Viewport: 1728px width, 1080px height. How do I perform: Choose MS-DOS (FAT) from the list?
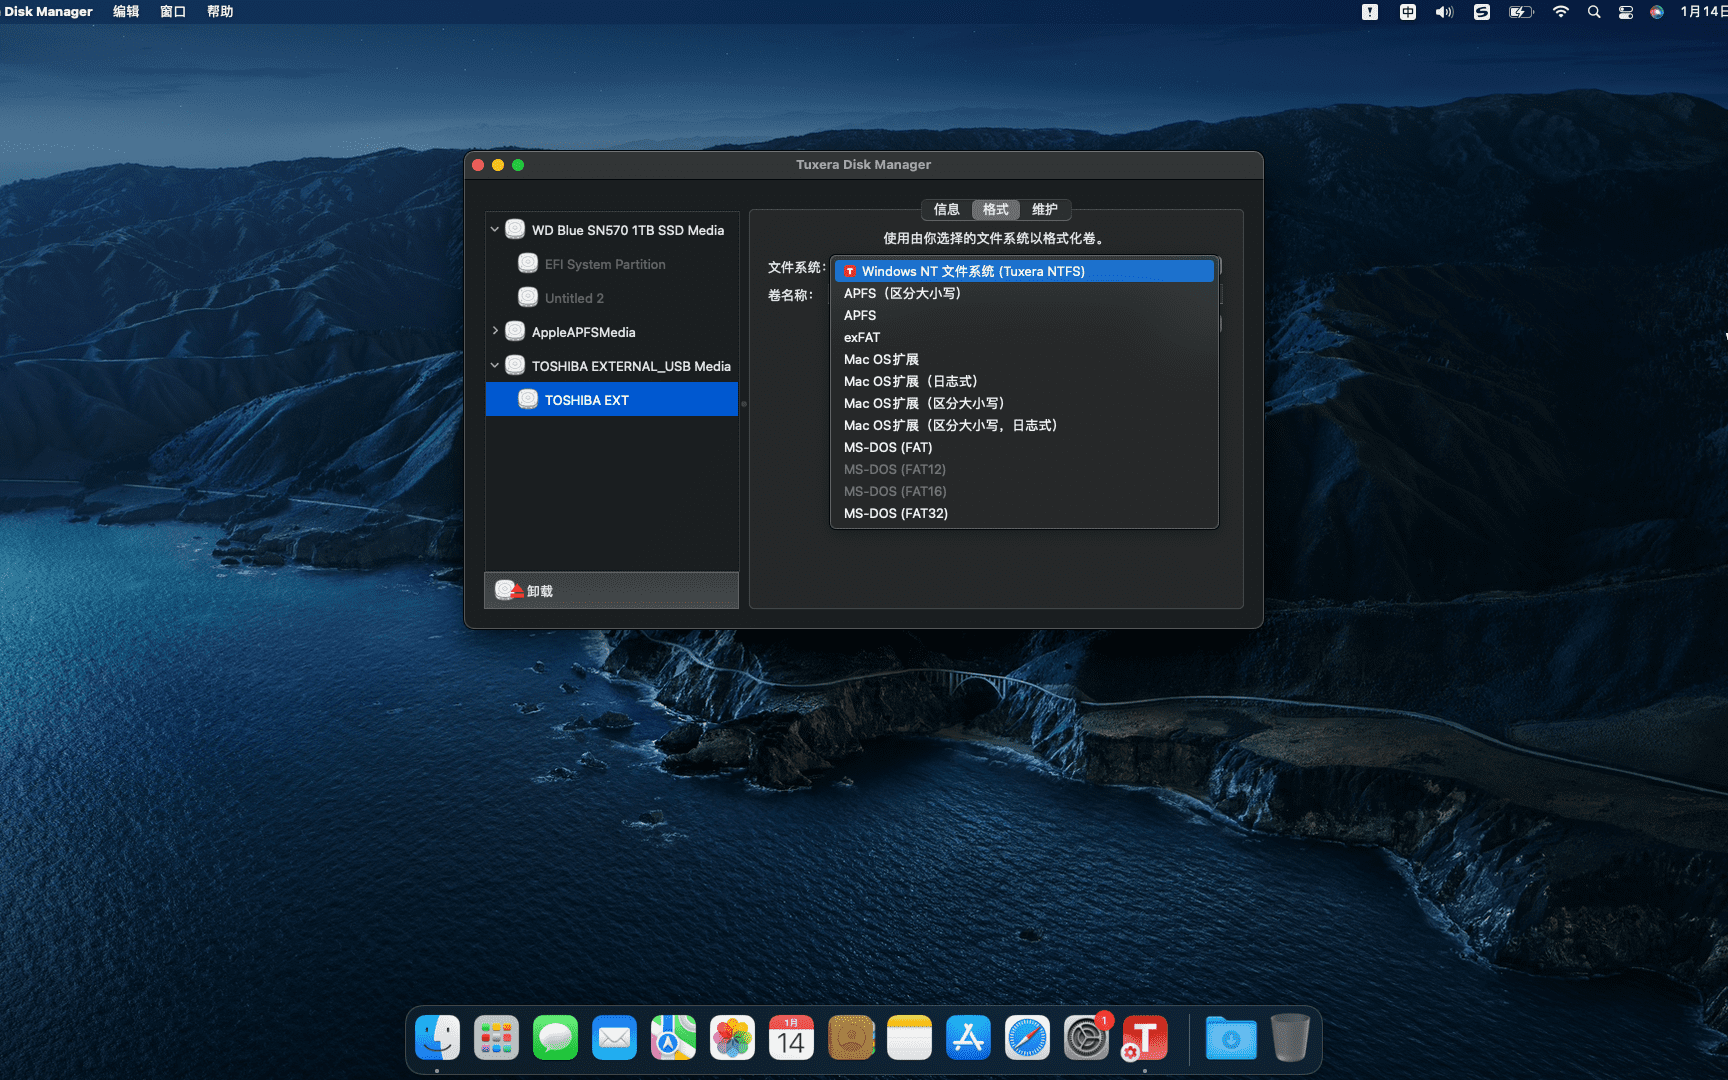point(1024,447)
